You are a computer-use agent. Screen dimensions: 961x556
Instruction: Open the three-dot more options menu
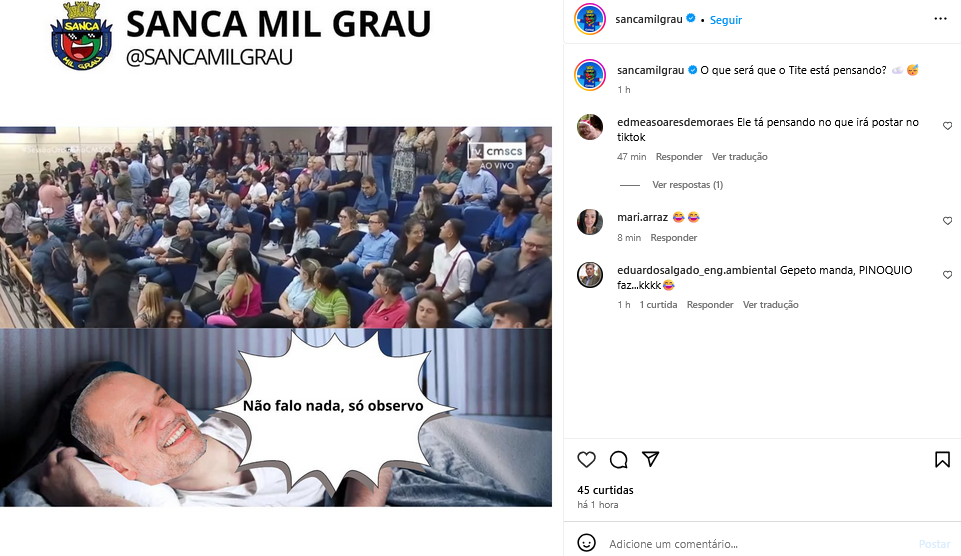(941, 19)
